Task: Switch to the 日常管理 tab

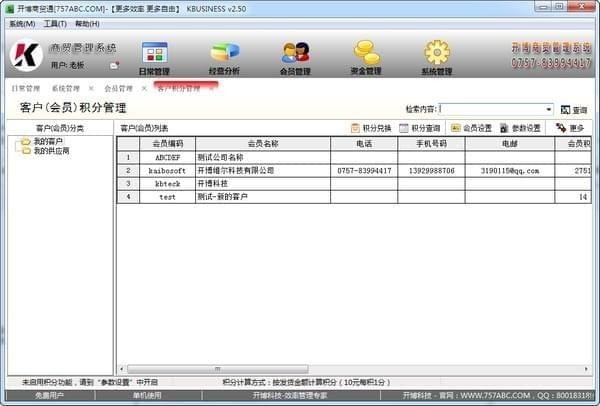Action: tap(25, 89)
